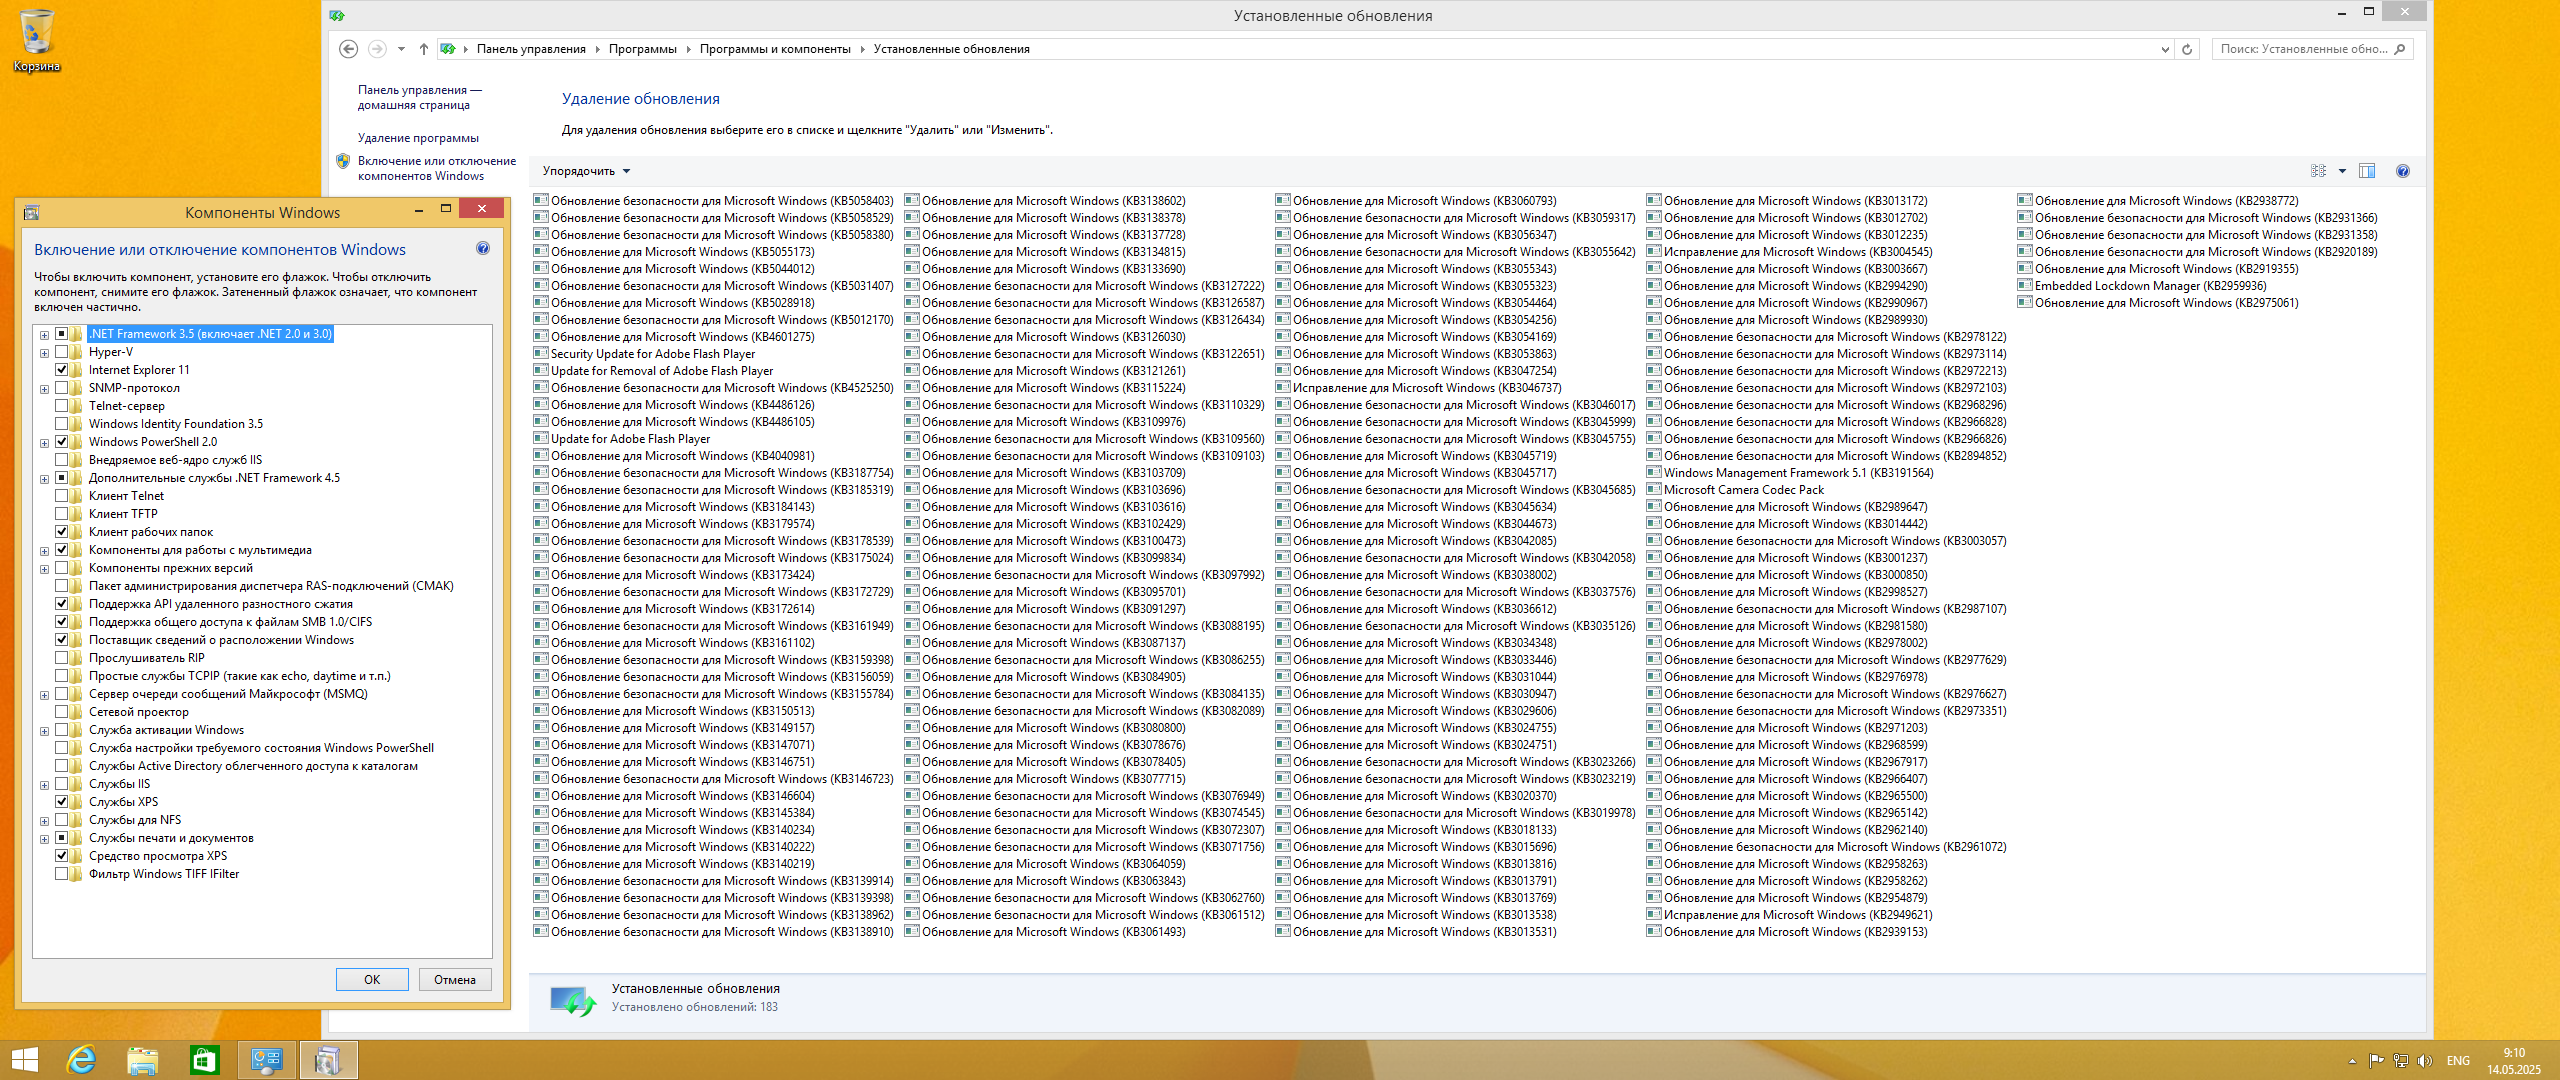Select Security Update for Adobe Flash Player
This screenshot has width=2560, height=1080.
pyautogui.click(x=653, y=354)
